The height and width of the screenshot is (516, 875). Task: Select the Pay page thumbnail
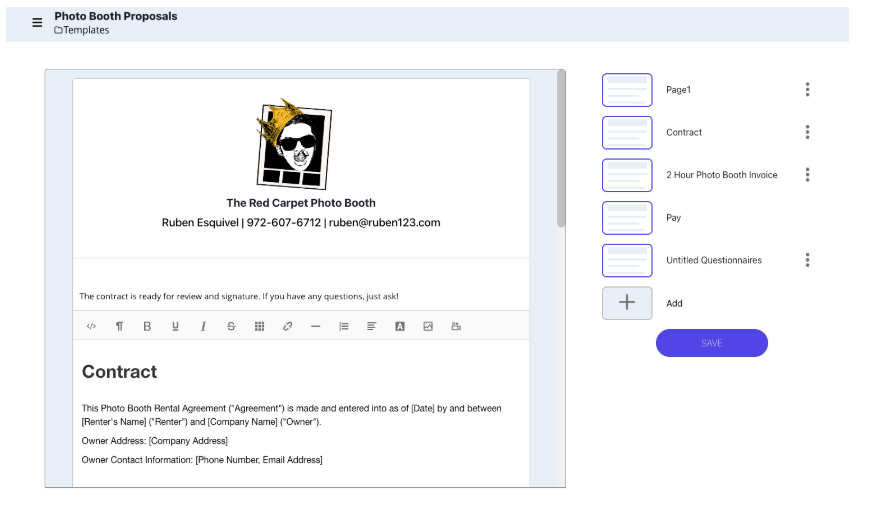(x=627, y=218)
